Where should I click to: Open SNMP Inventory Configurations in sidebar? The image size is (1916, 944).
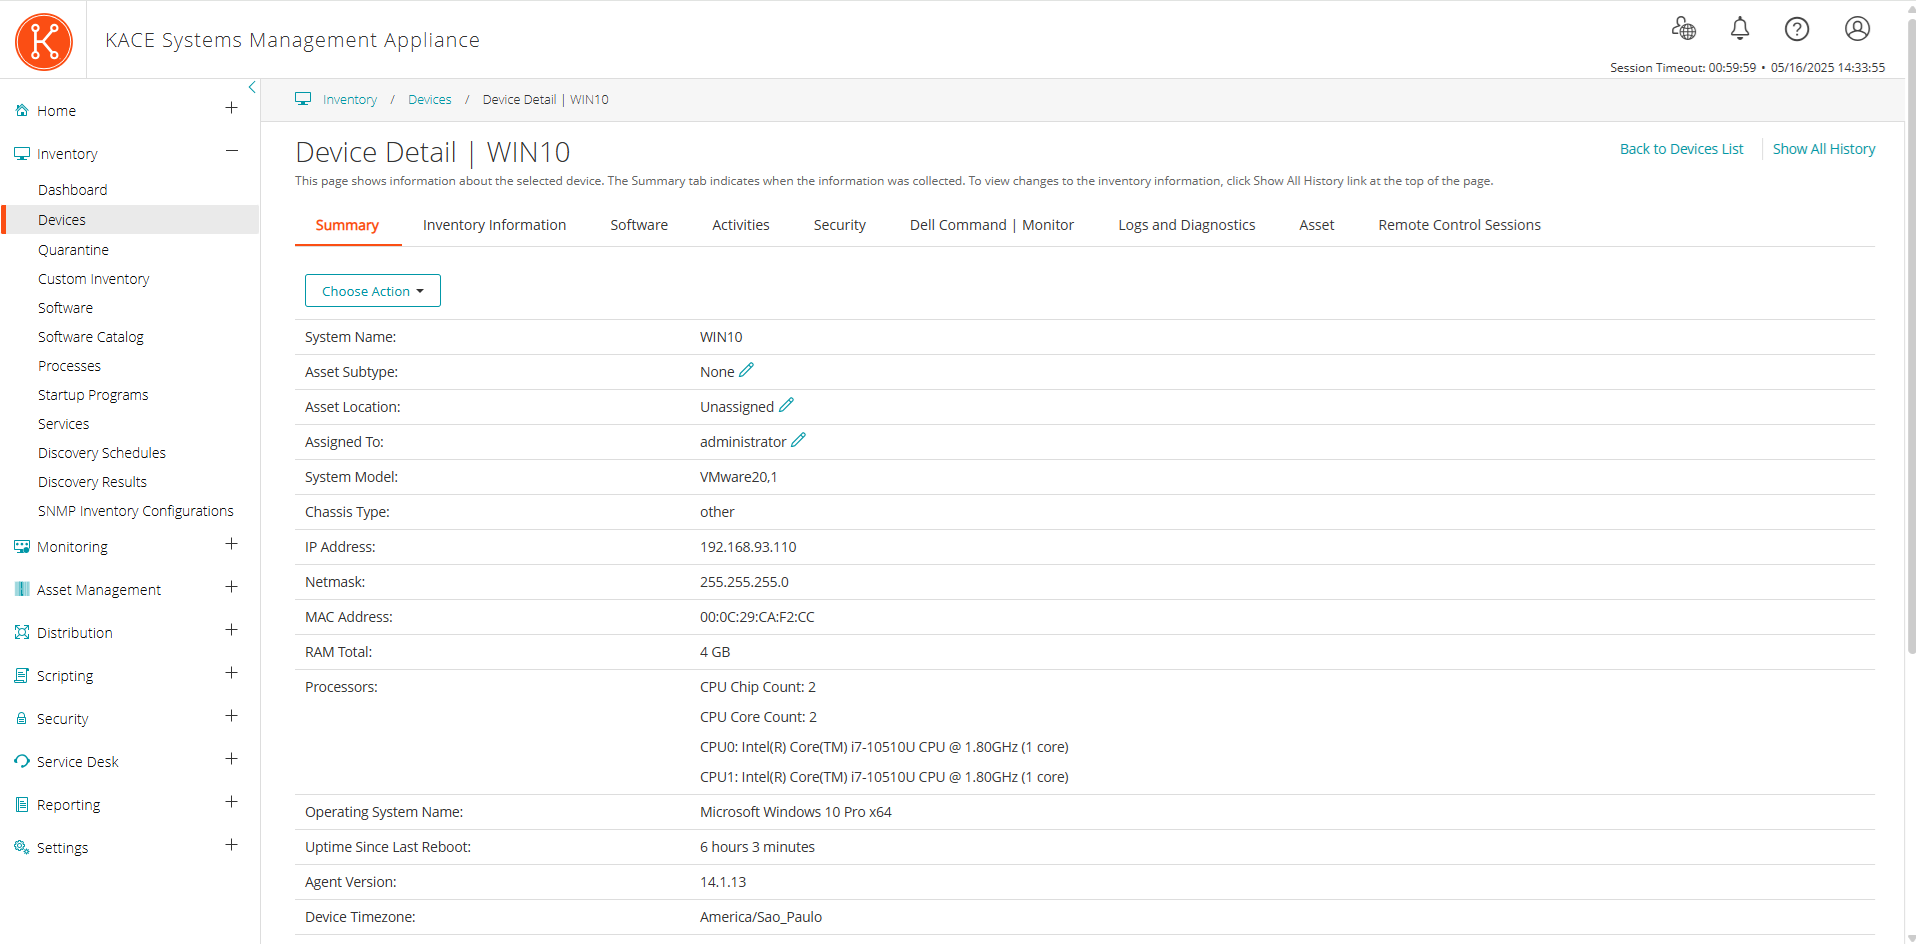[136, 511]
